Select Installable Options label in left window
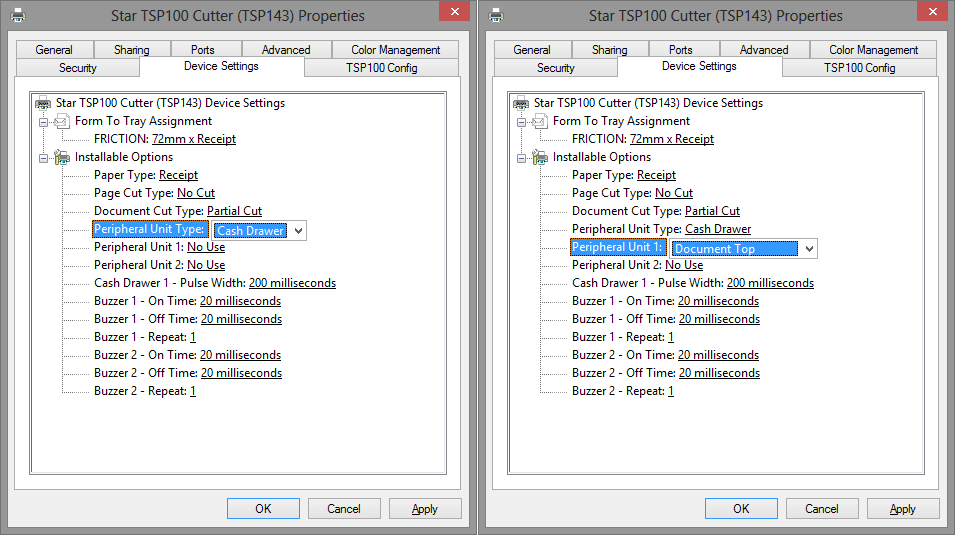957x535 pixels. pos(124,157)
